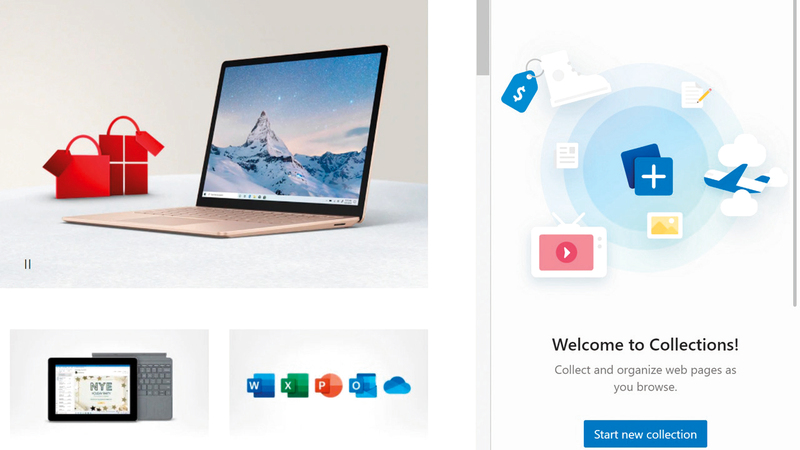Click the Collections pane scrollbar
The image size is (800, 450).
pyautogui.click(x=795, y=153)
